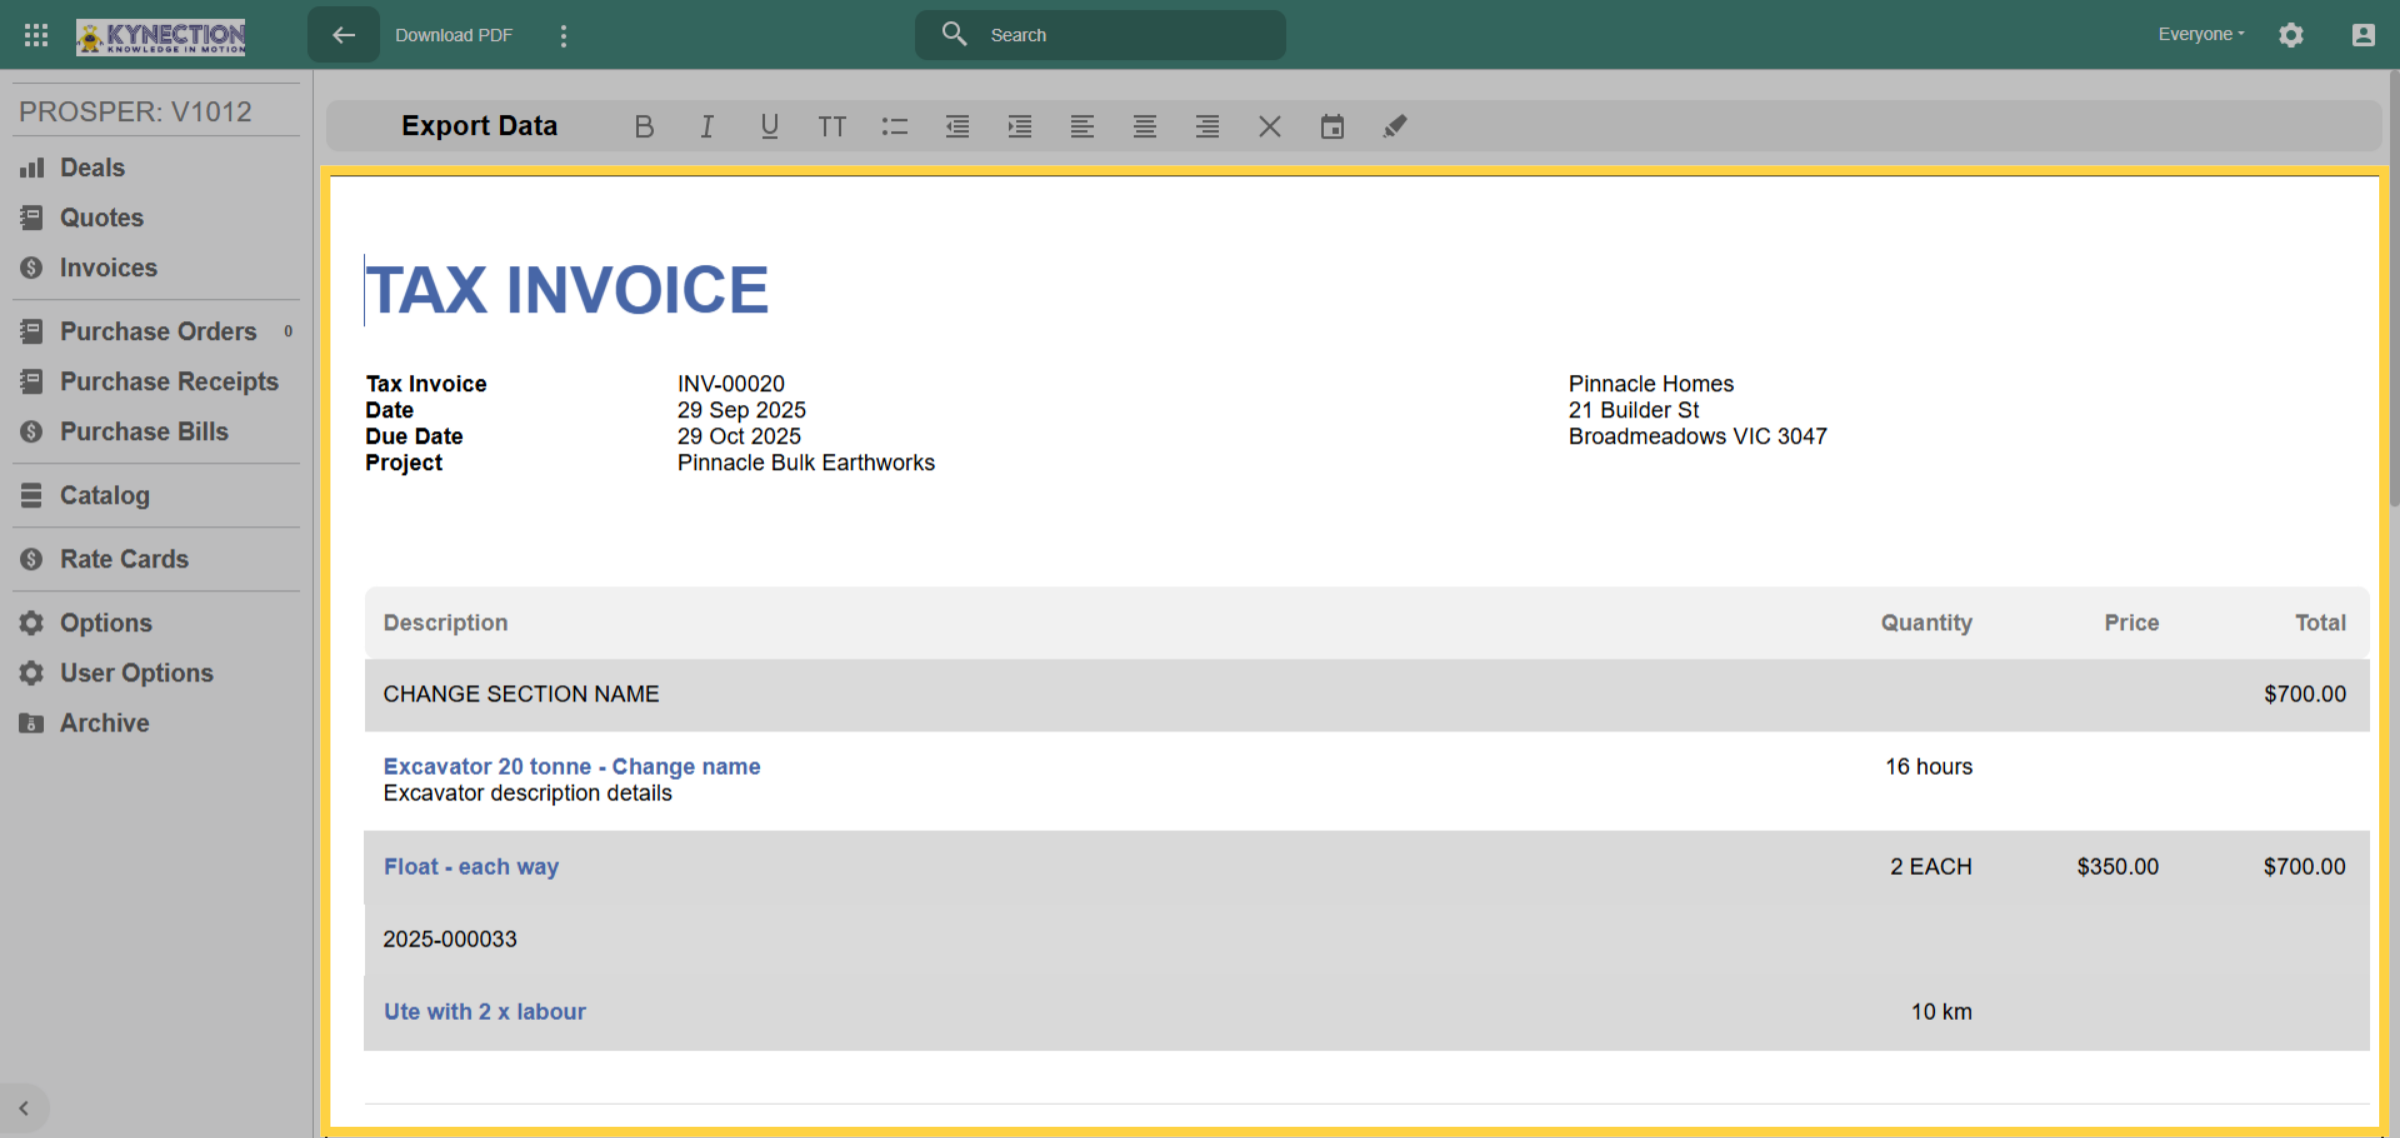Click the Price column header
The height and width of the screenshot is (1138, 2400).
click(2131, 622)
